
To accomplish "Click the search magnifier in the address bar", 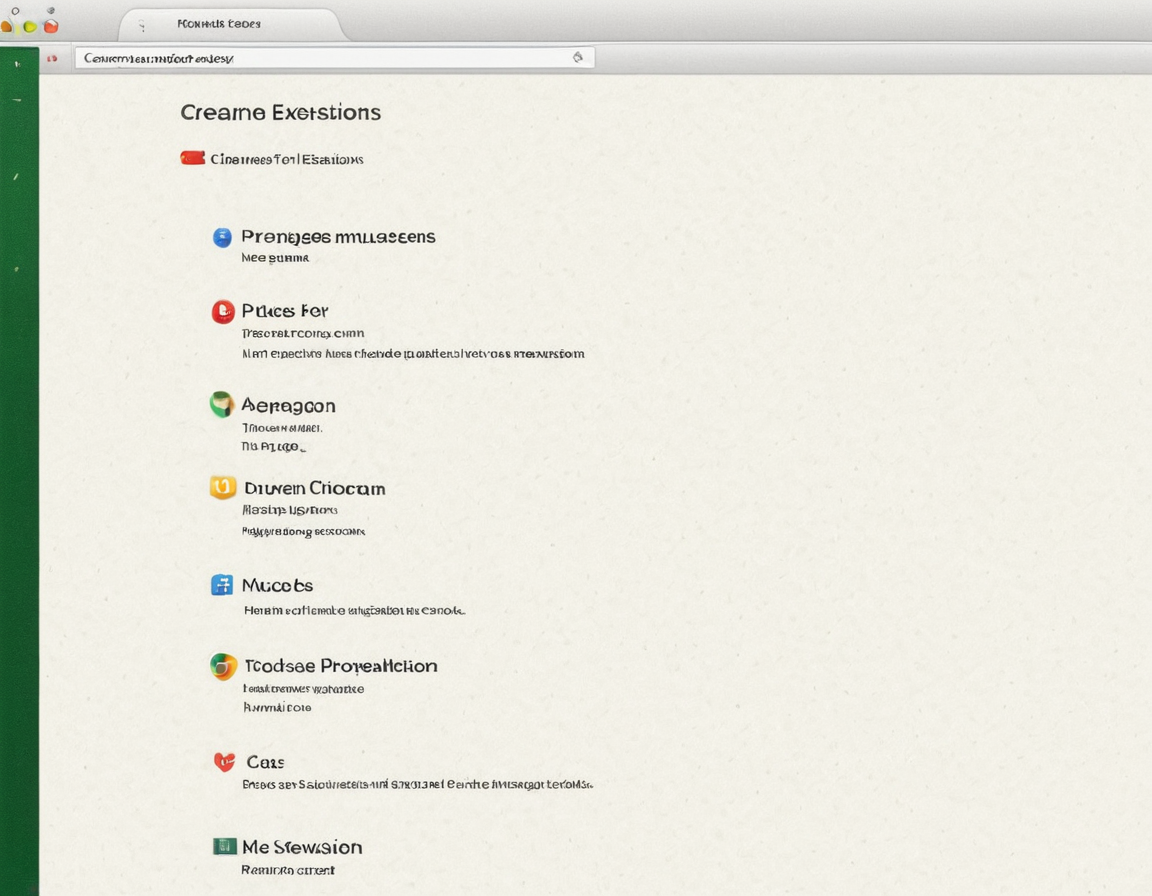I will (x=578, y=58).
